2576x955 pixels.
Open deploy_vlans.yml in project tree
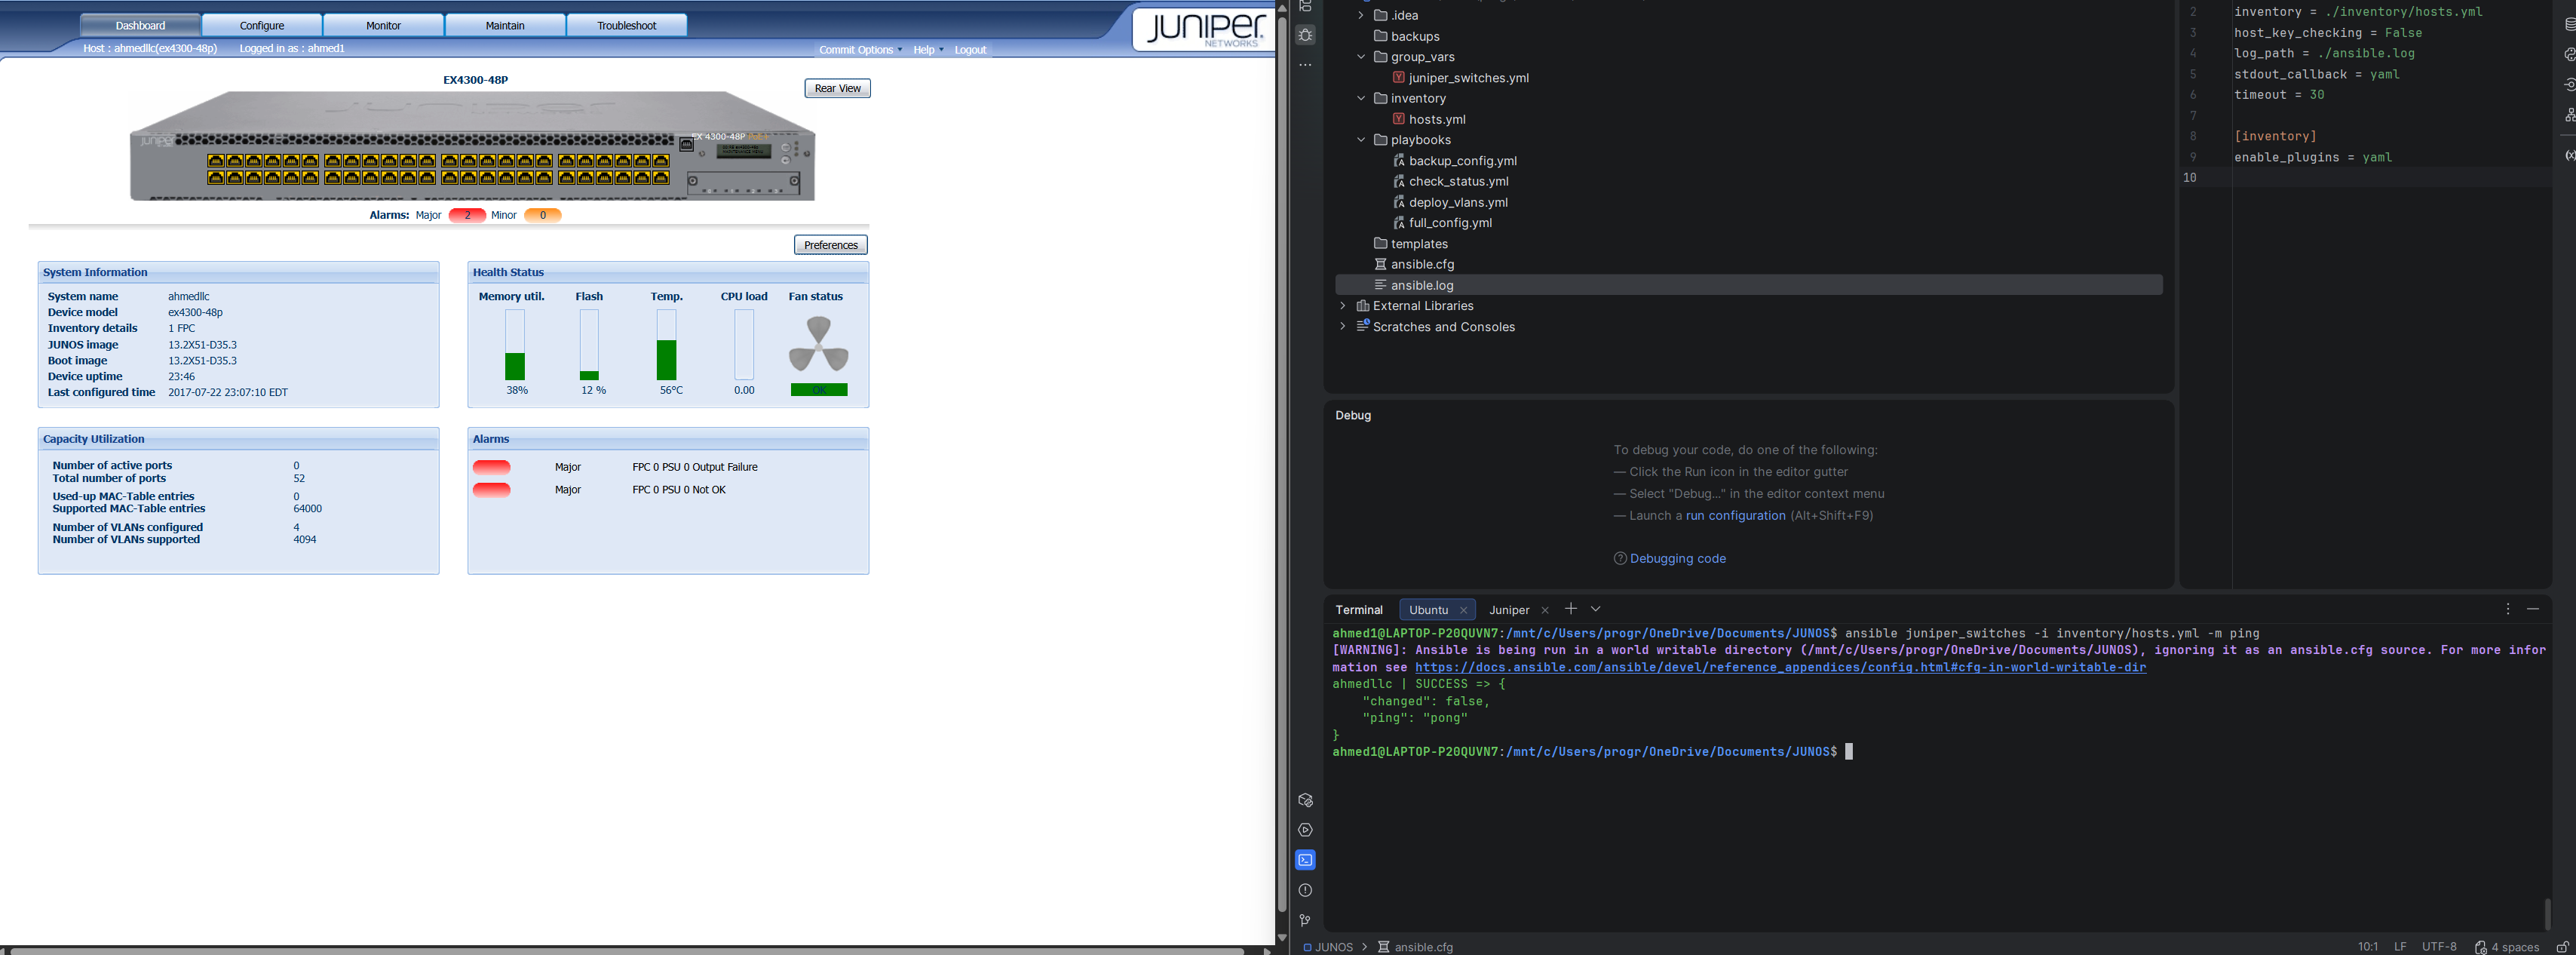1457,202
